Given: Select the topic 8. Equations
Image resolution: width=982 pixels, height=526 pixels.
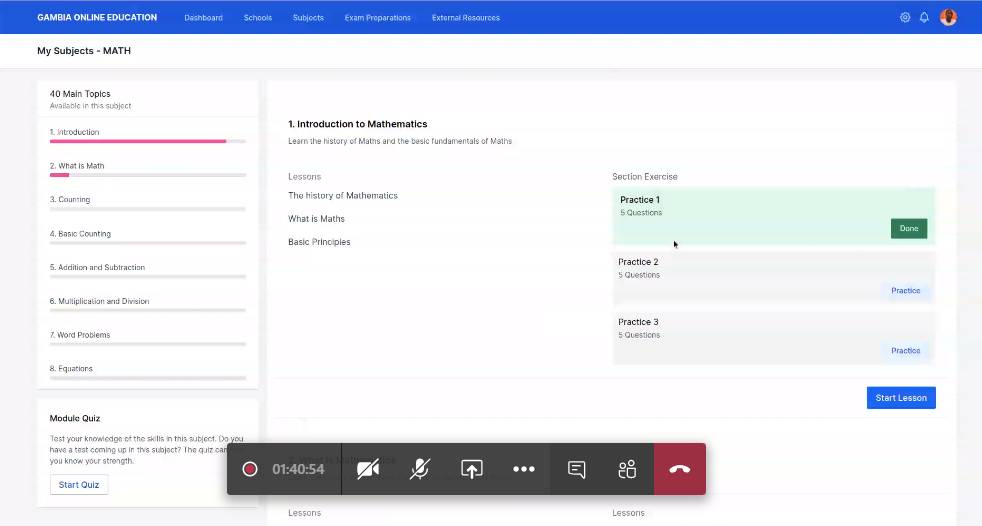Looking at the screenshot, I should coord(71,369).
